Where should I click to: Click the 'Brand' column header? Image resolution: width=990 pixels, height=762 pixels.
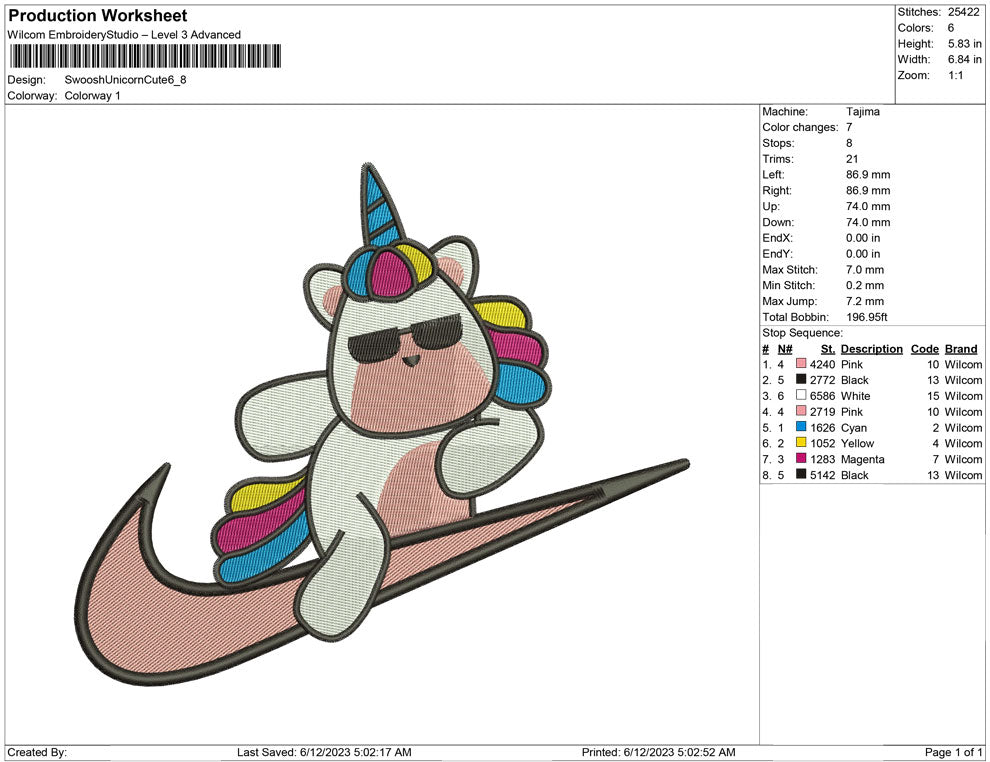961,348
